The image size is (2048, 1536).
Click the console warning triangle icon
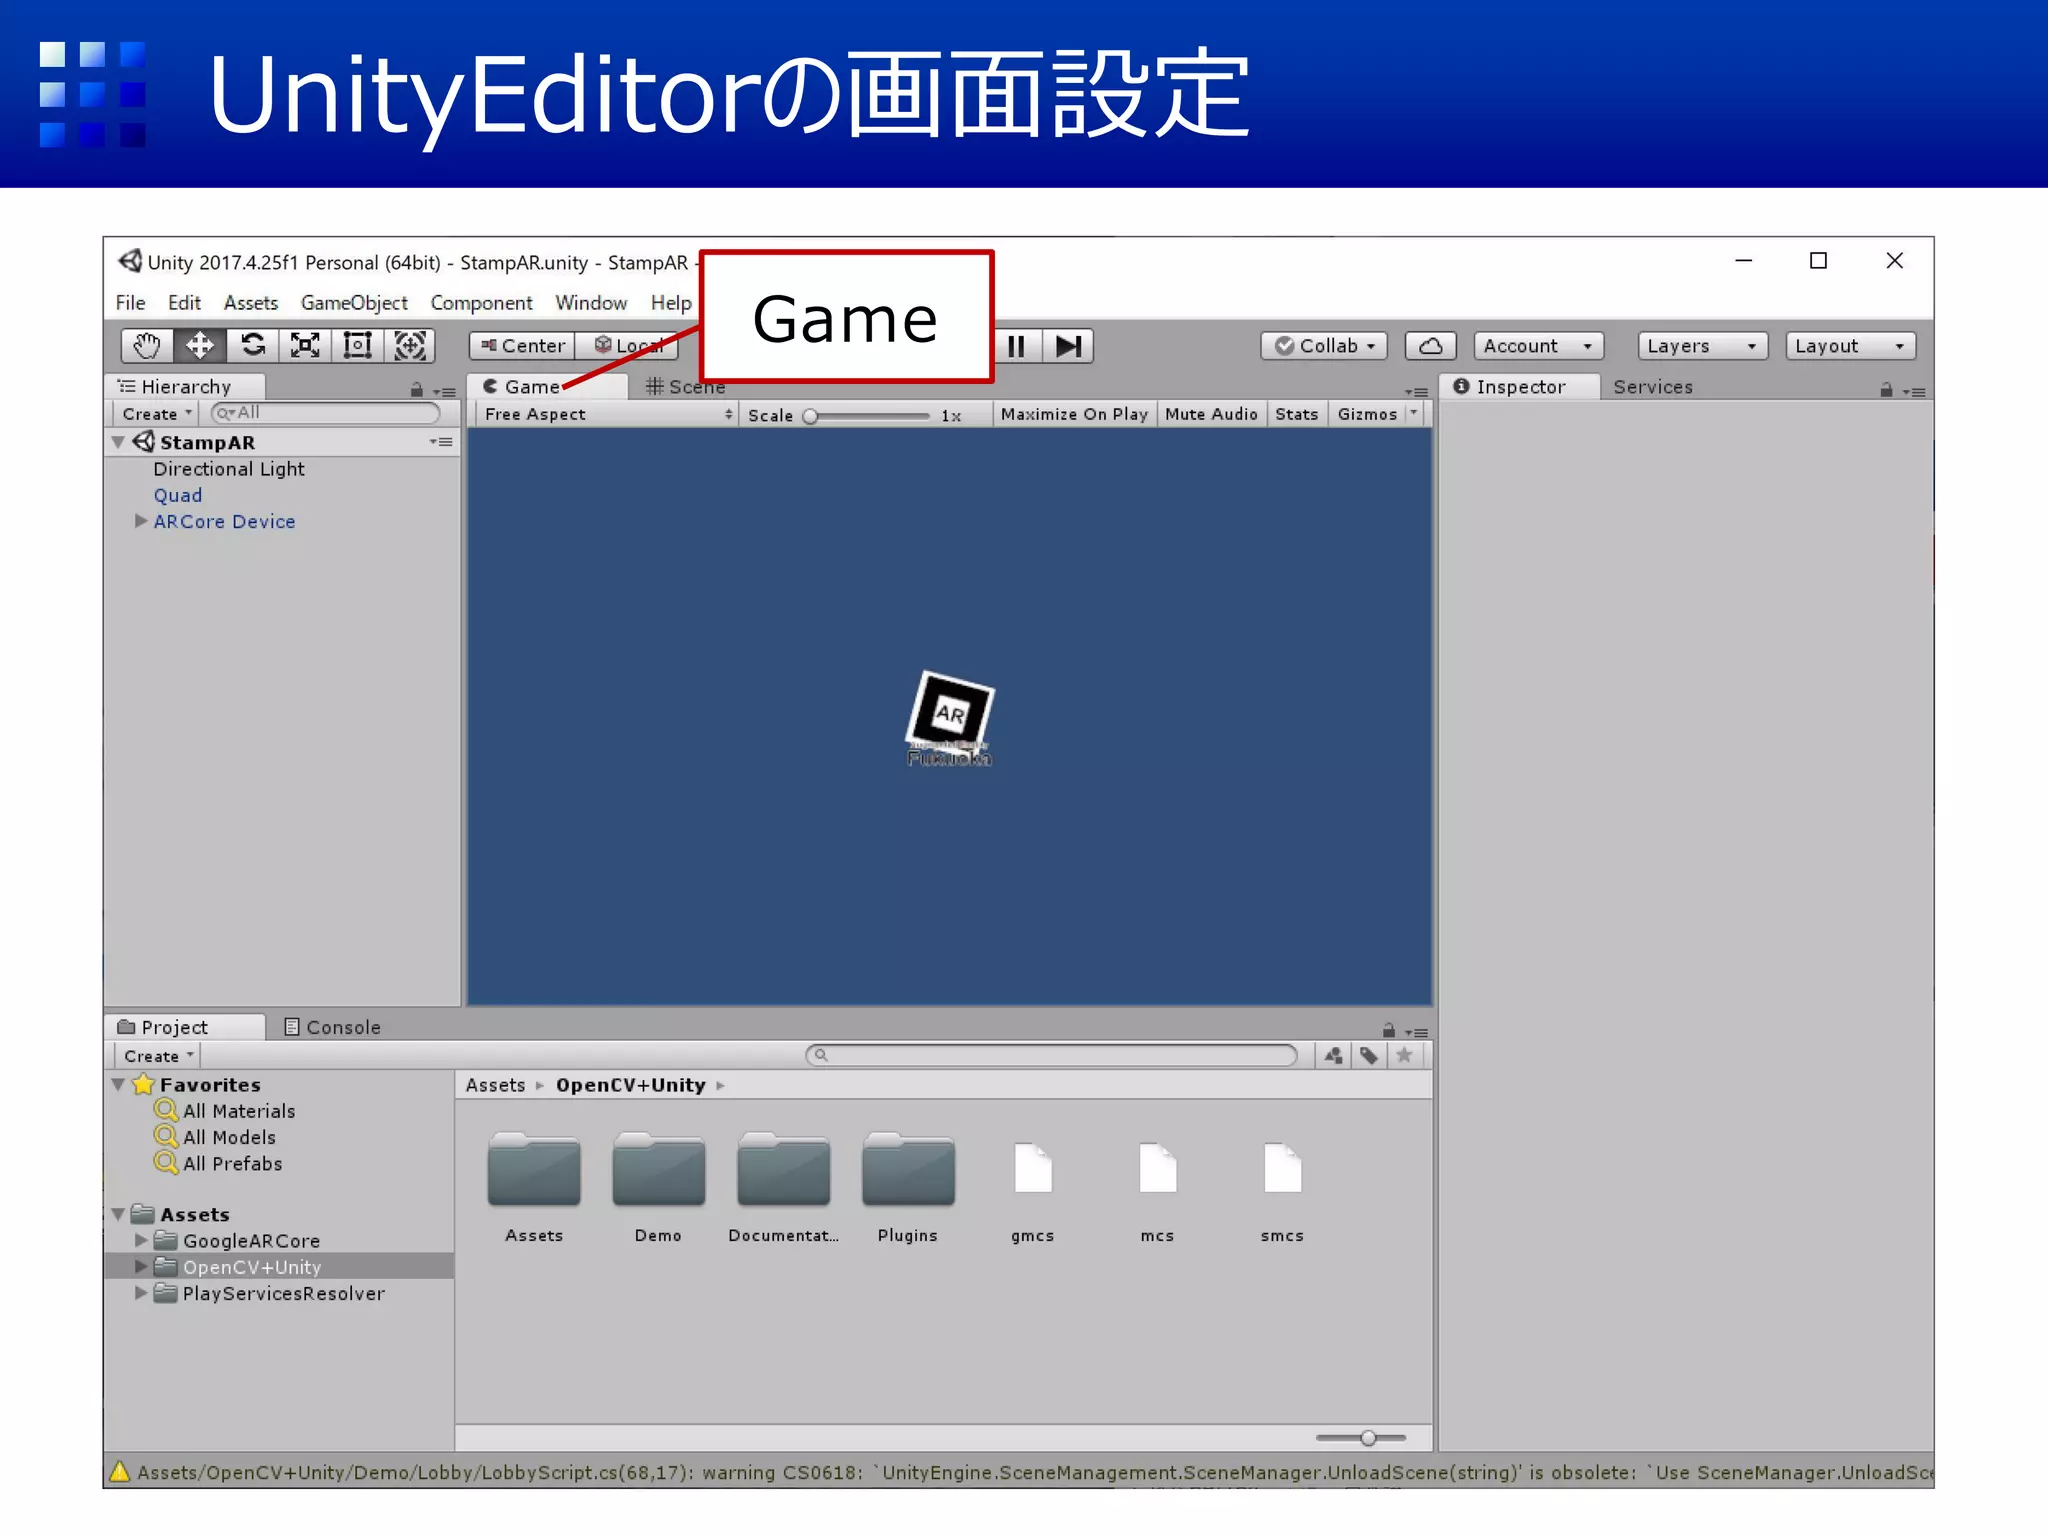120,1471
